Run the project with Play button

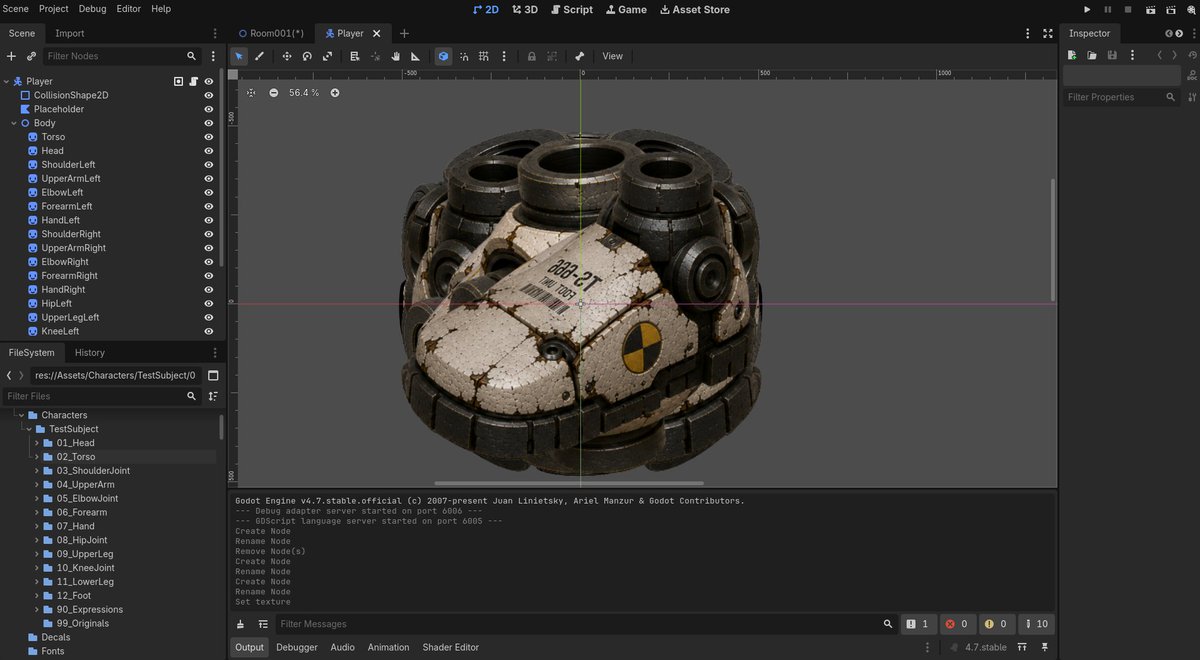click(x=1088, y=9)
